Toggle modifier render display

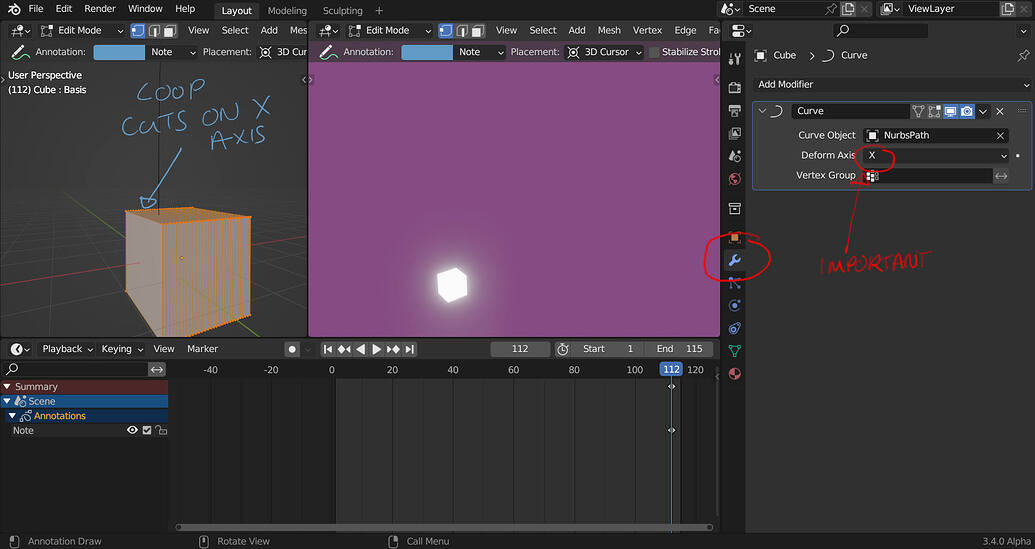coord(967,112)
